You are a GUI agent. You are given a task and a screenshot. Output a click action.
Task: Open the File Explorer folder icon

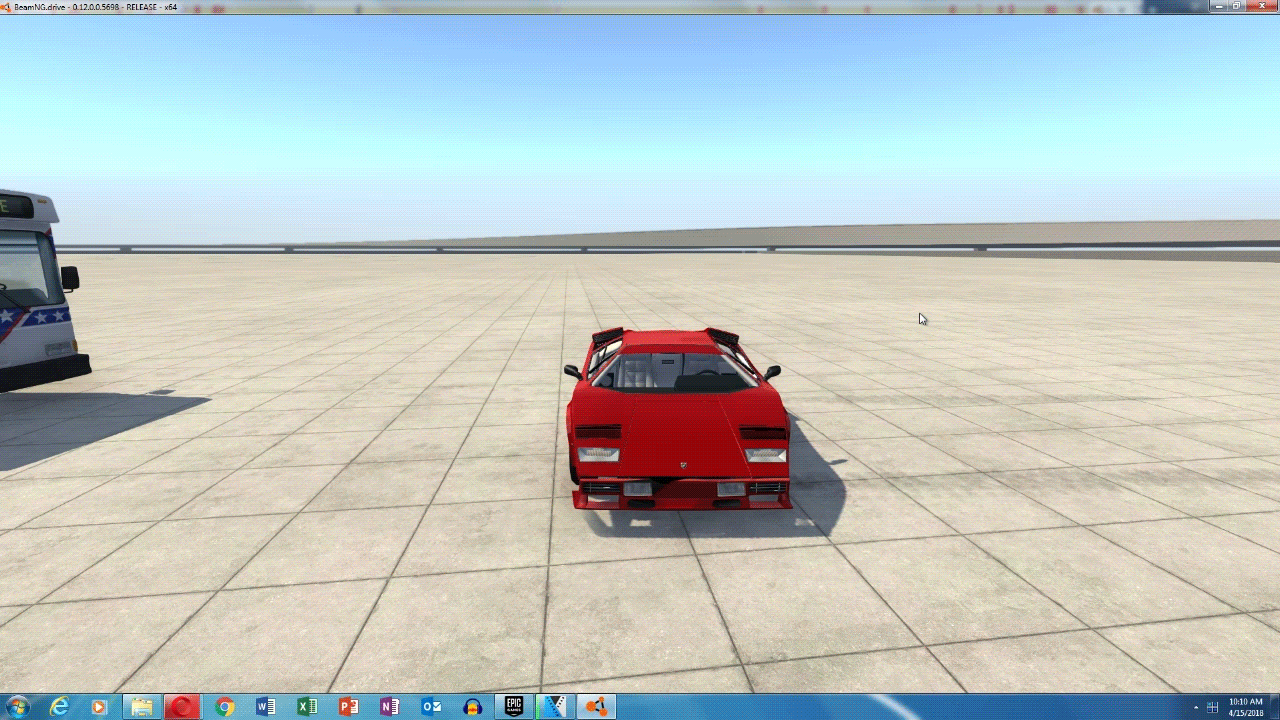tap(142, 707)
